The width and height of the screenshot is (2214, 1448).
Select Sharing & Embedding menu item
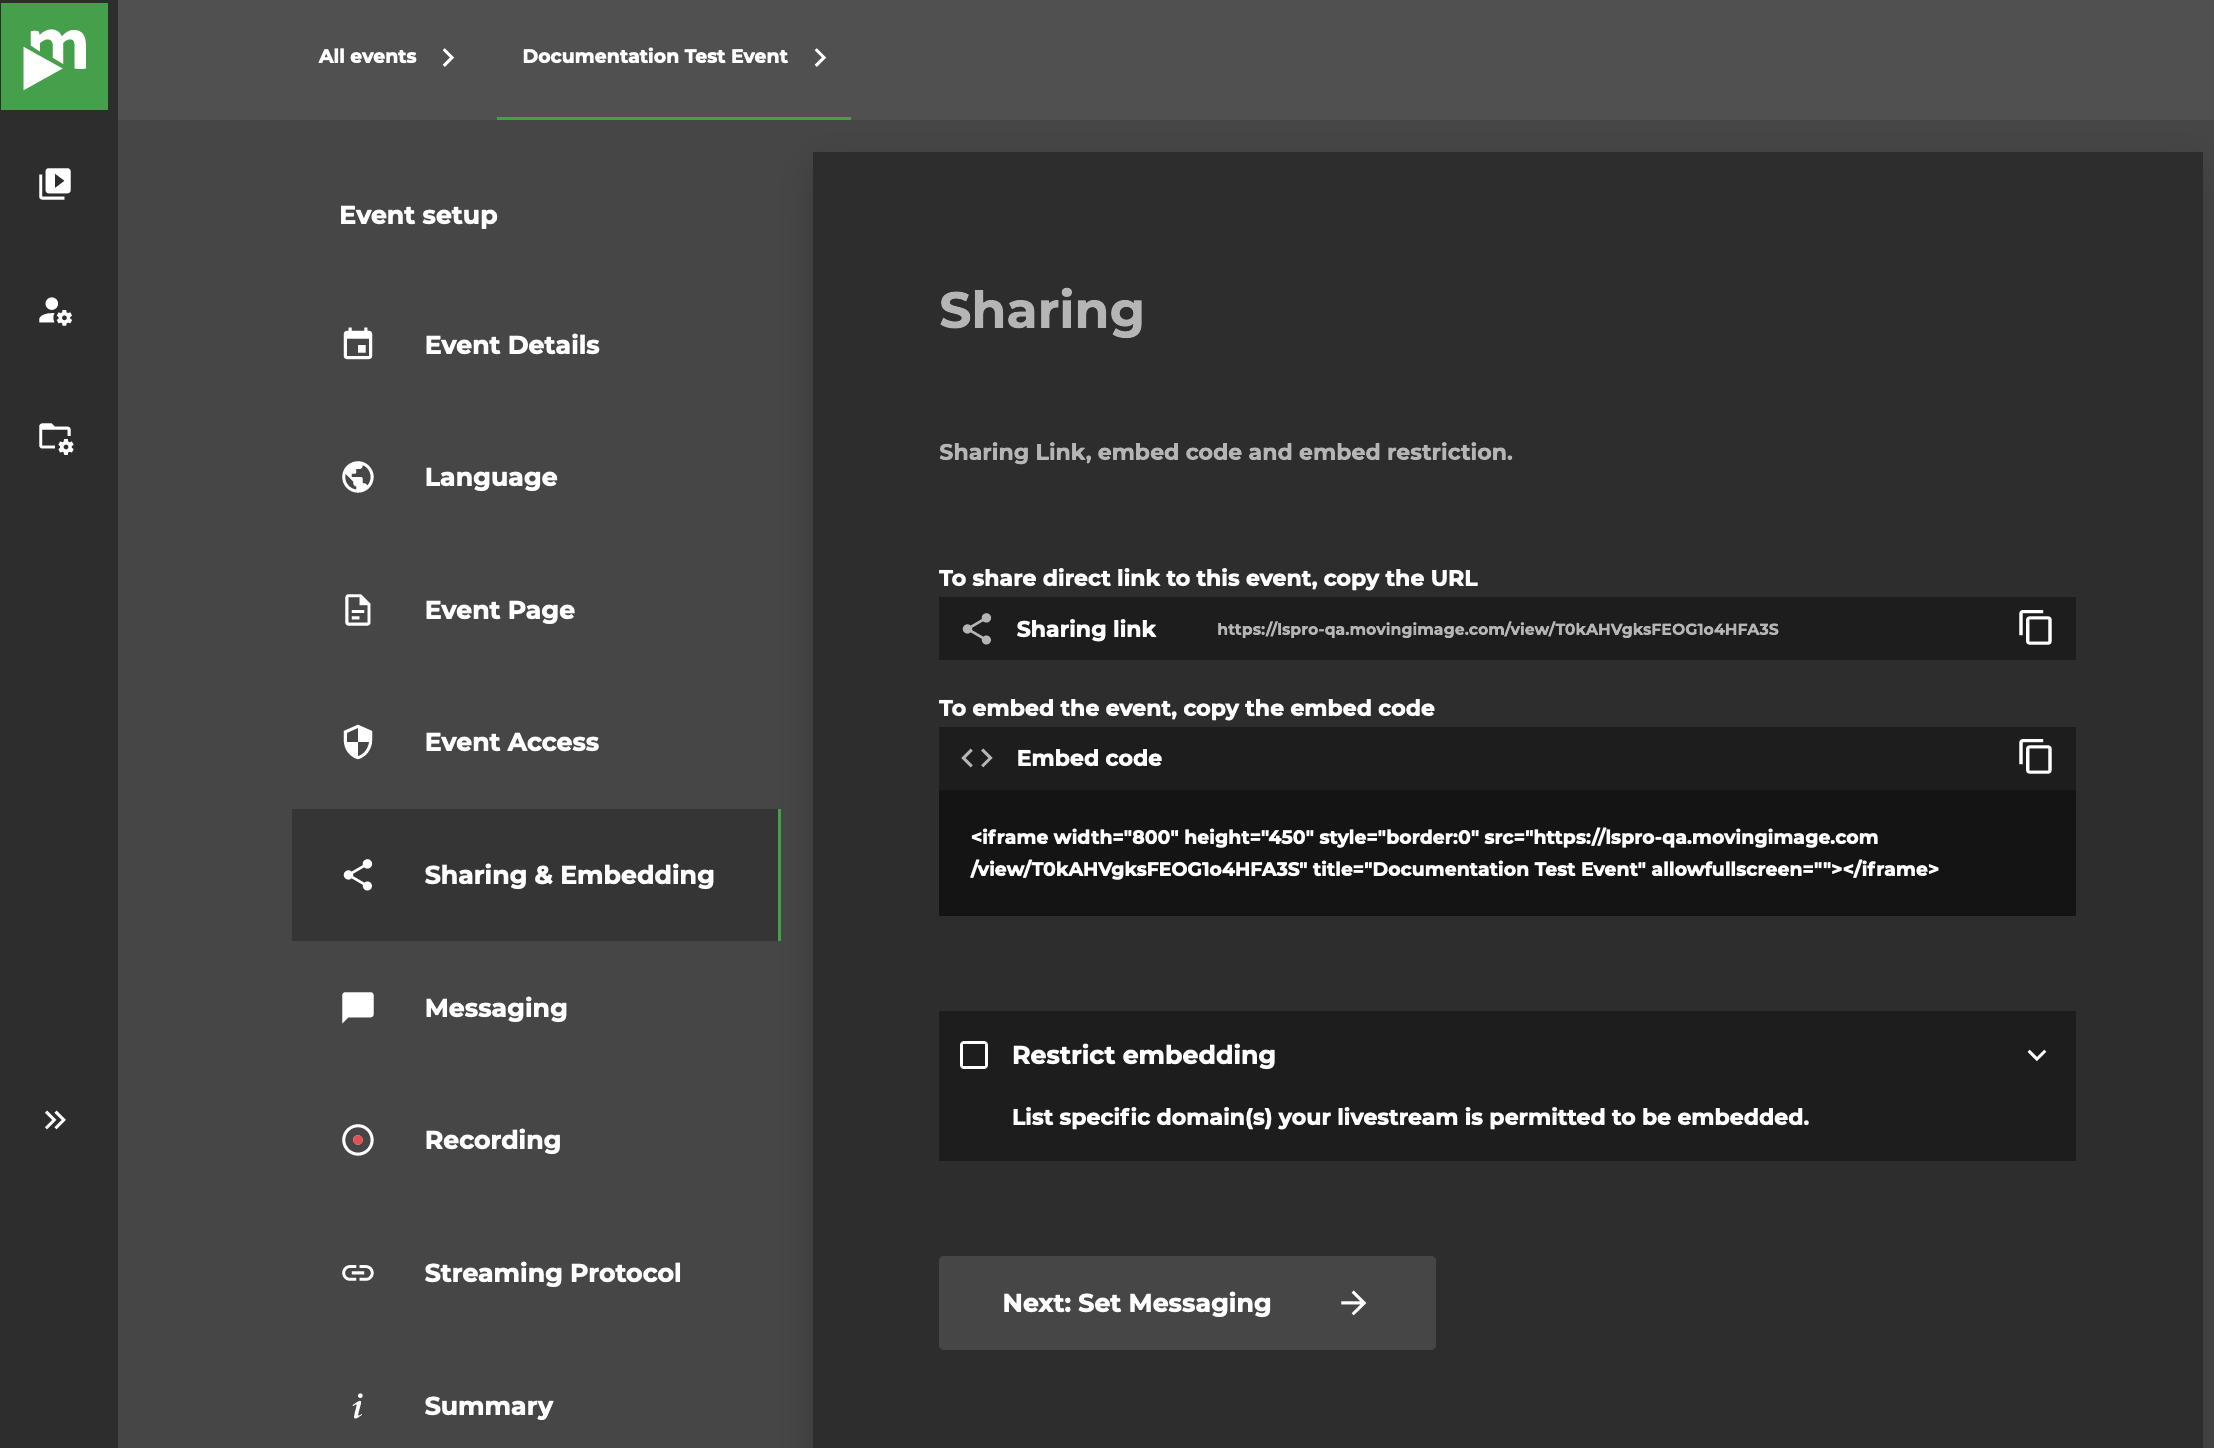536,875
